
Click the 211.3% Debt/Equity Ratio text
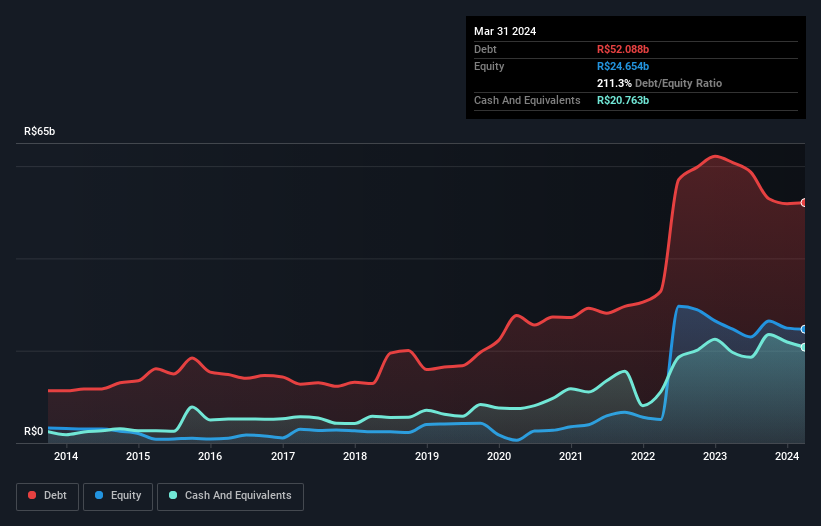[659, 83]
